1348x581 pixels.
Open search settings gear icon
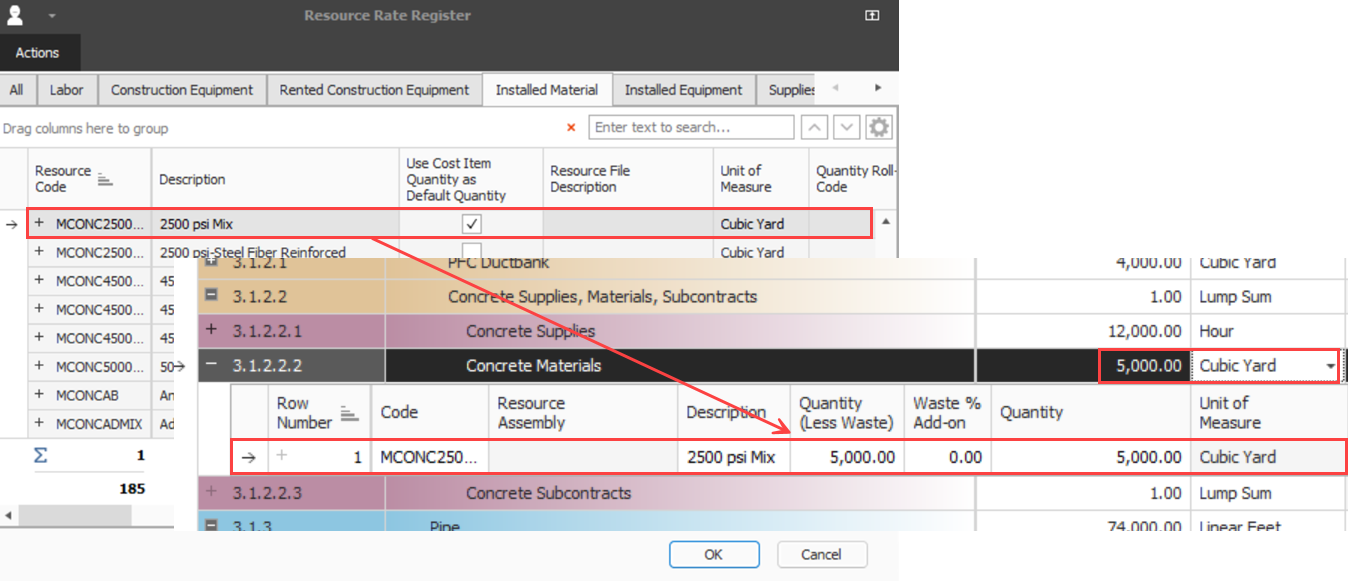[x=879, y=128]
